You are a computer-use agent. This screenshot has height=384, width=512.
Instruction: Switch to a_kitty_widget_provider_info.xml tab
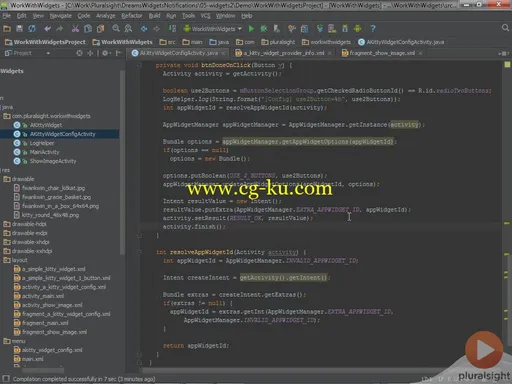click(x=283, y=53)
